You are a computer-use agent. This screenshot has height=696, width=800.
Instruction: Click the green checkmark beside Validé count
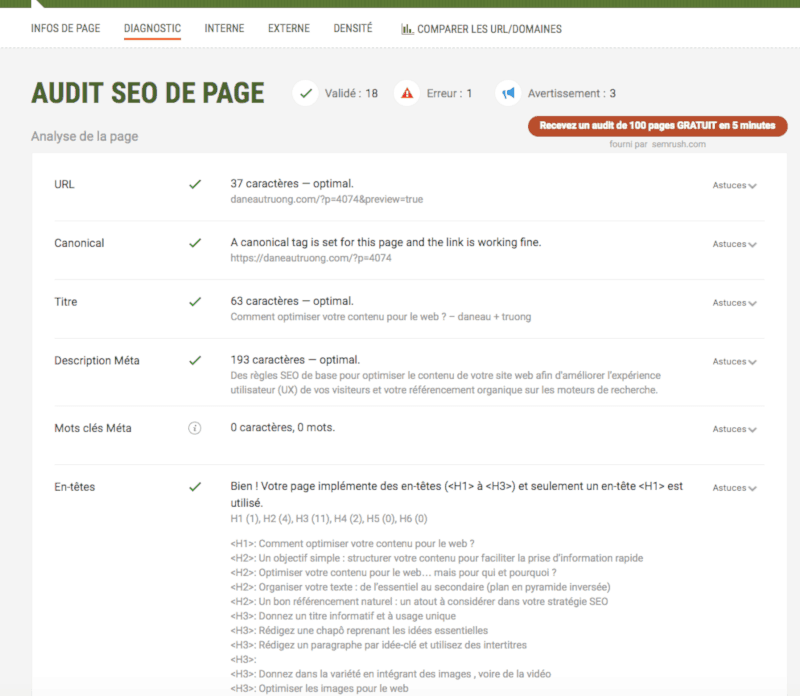[303, 92]
